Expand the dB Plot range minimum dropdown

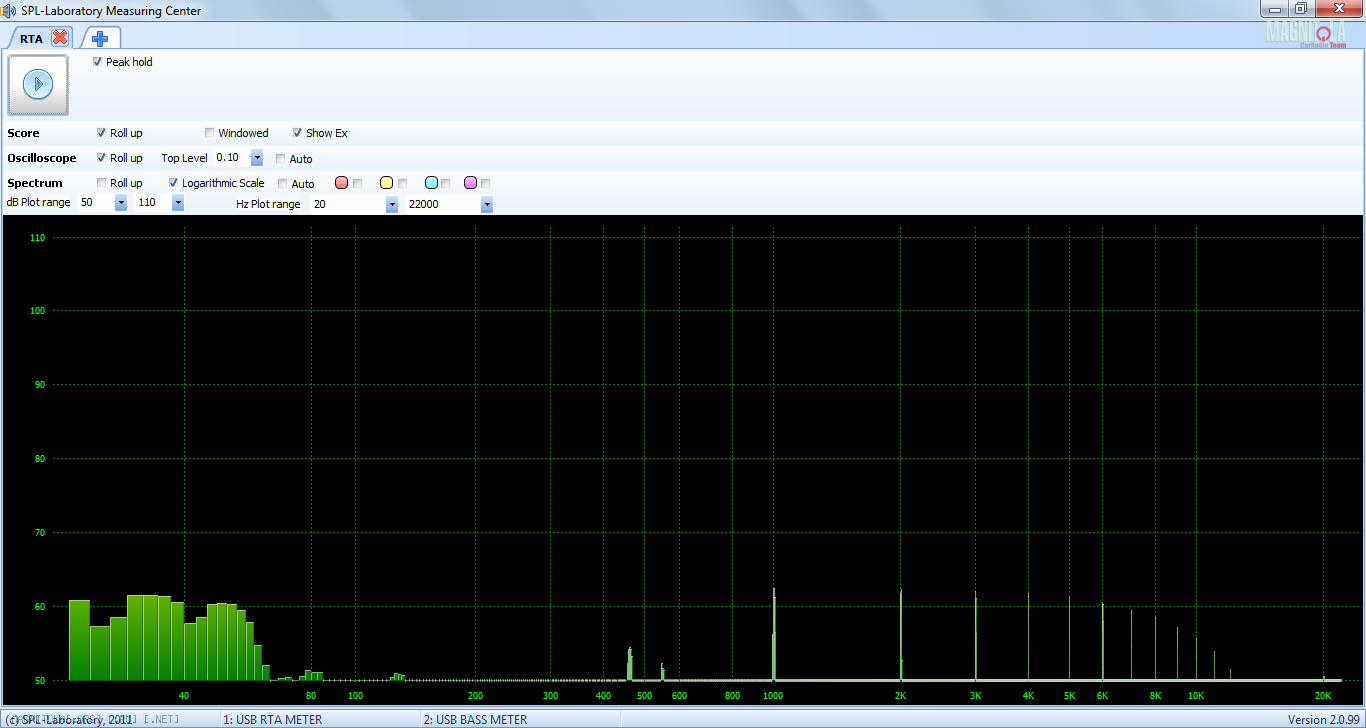(121, 203)
